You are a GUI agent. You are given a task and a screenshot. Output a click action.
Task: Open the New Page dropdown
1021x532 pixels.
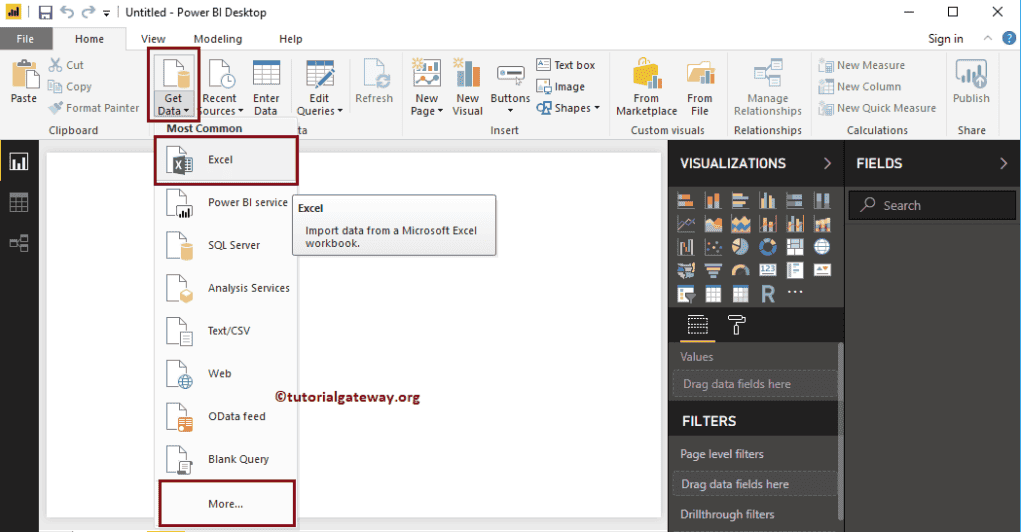(427, 86)
